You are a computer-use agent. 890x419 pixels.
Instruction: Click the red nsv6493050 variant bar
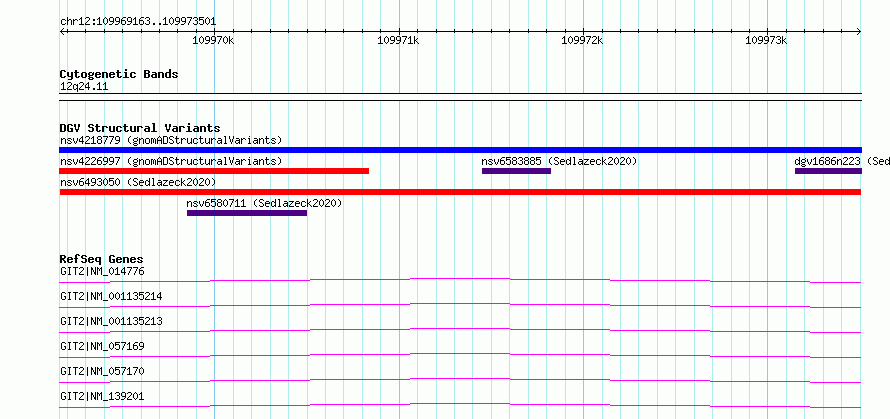tap(460, 192)
